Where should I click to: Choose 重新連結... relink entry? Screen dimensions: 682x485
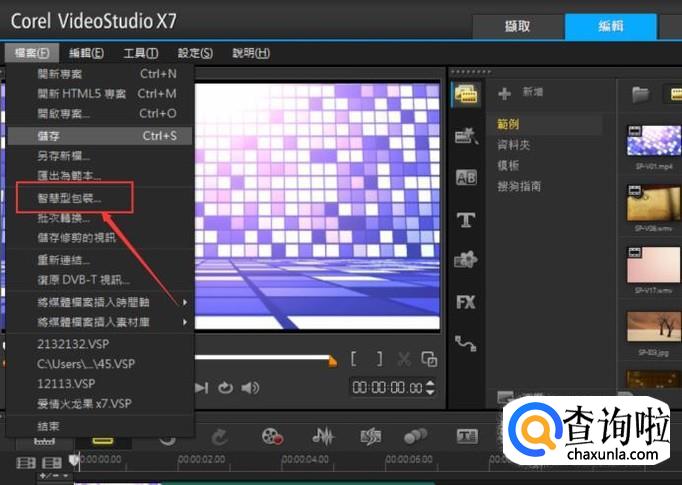[100, 260]
